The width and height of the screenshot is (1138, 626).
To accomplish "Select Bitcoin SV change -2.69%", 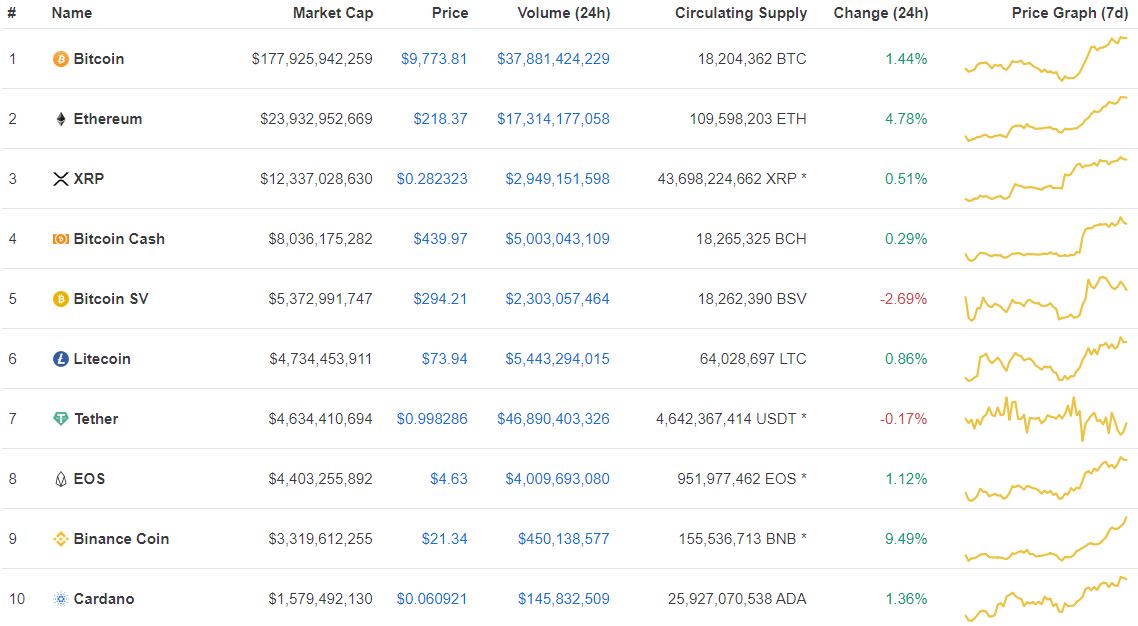I will click(x=904, y=299).
